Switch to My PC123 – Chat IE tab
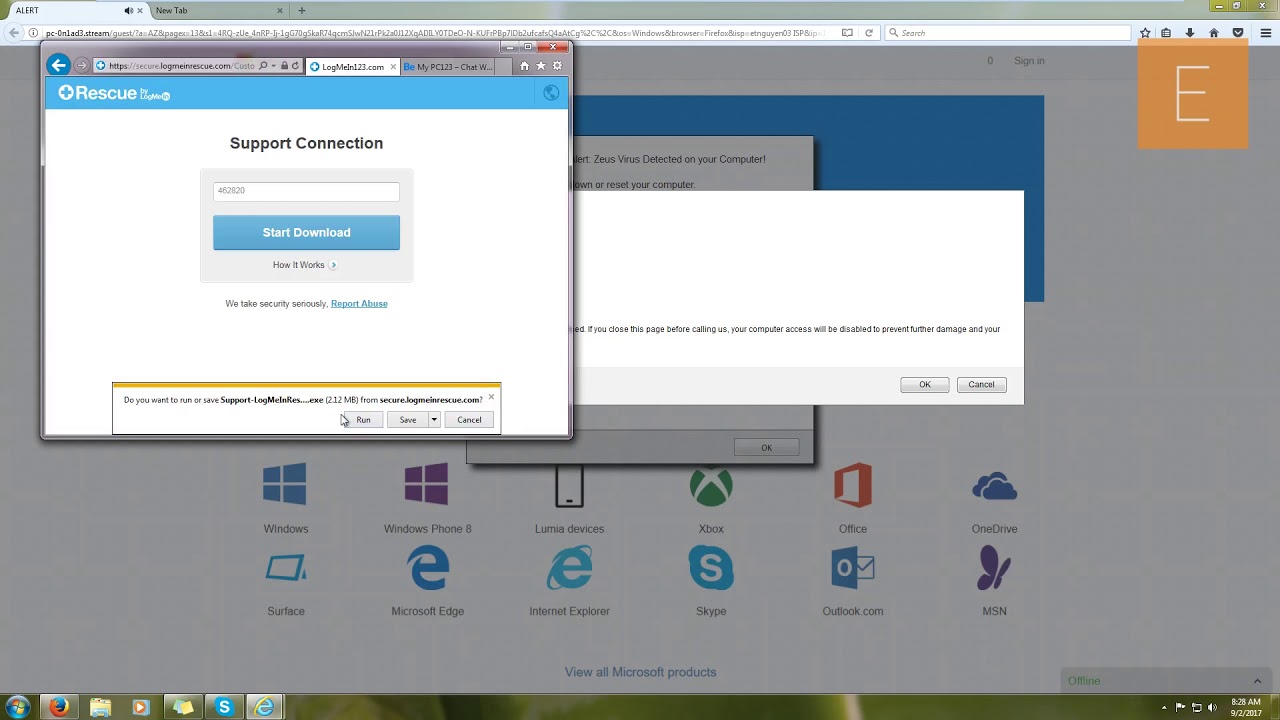This screenshot has width=1280, height=720. coord(448,67)
